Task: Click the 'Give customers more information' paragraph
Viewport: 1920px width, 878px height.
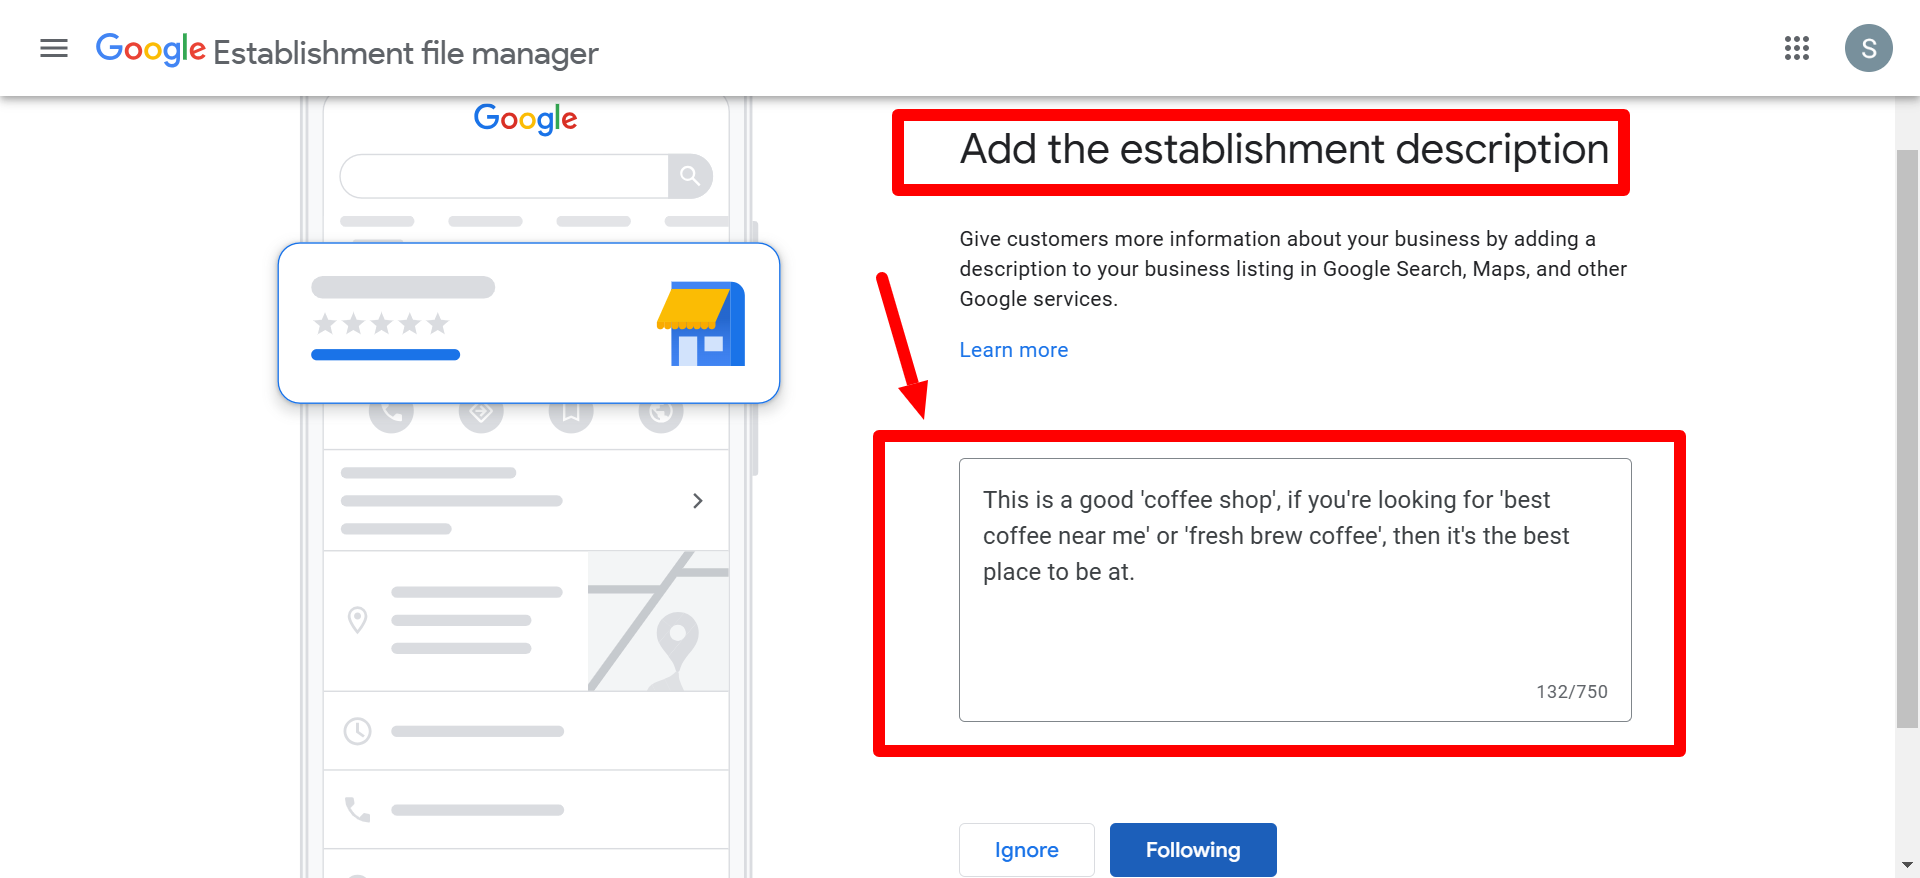Action: click(1293, 269)
